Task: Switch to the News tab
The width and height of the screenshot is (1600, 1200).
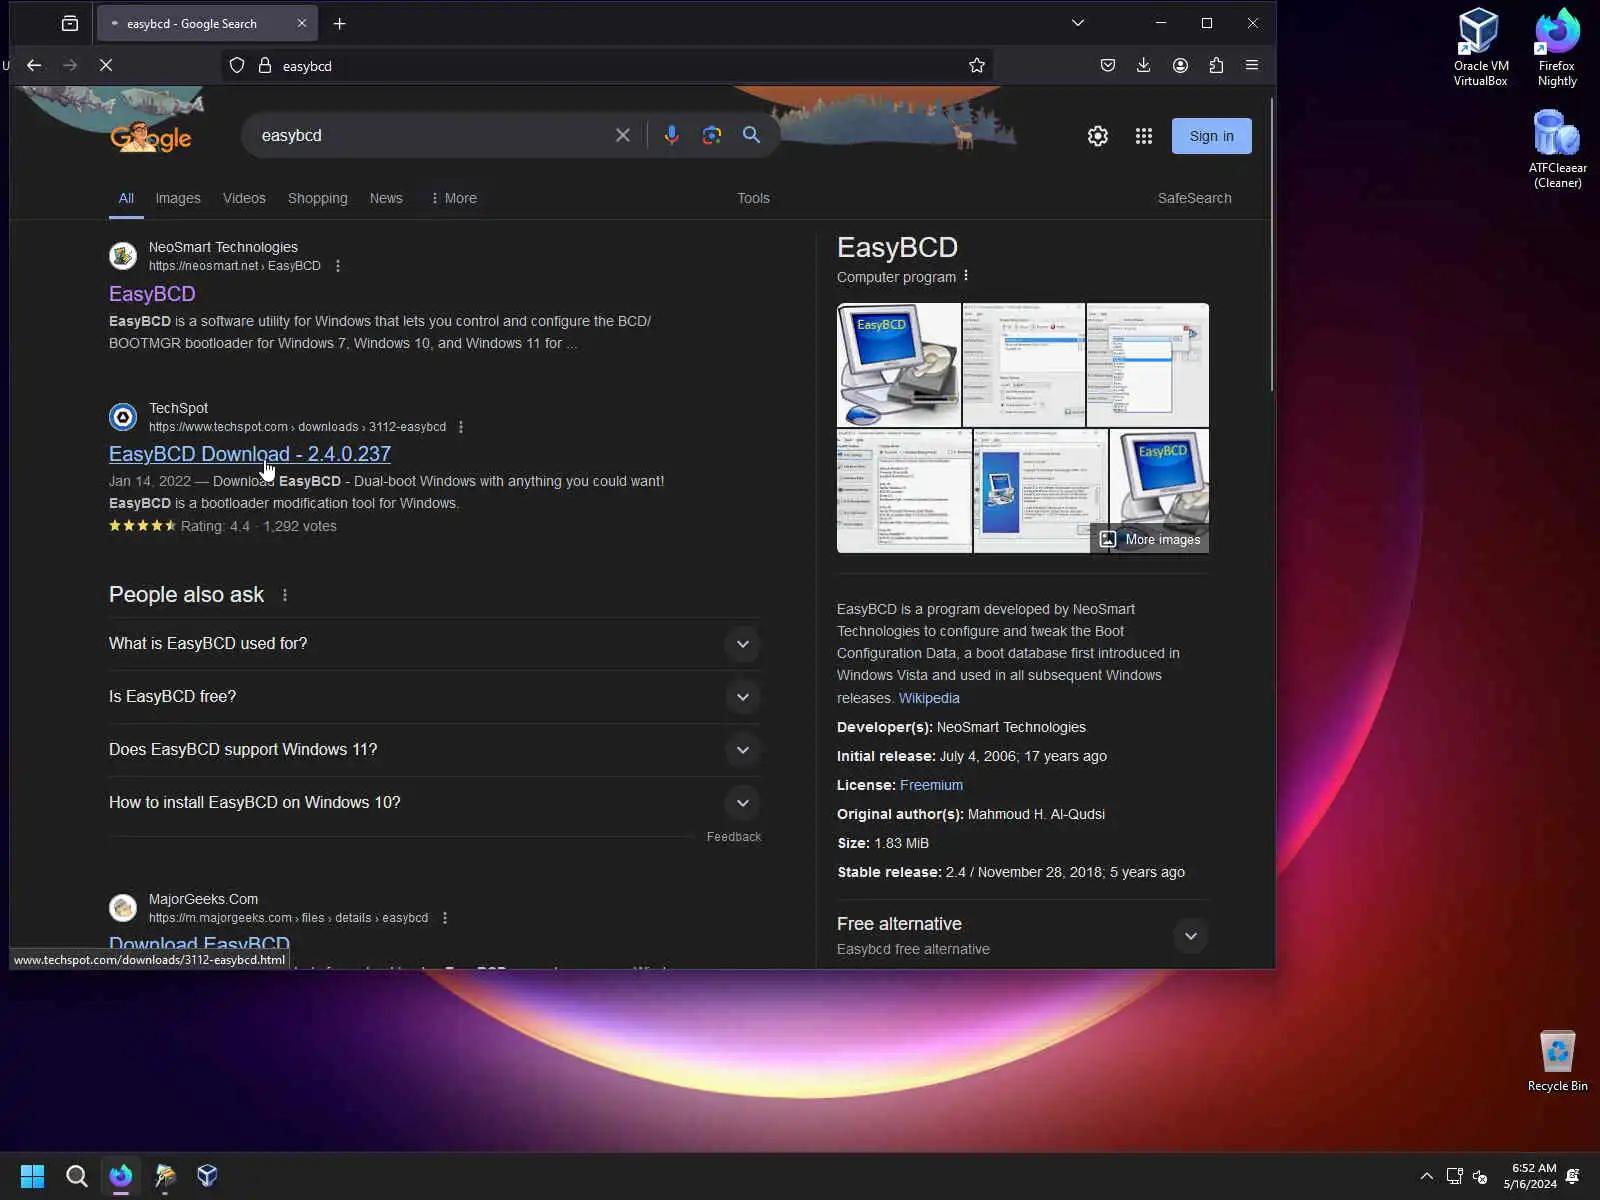Action: pos(386,198)
